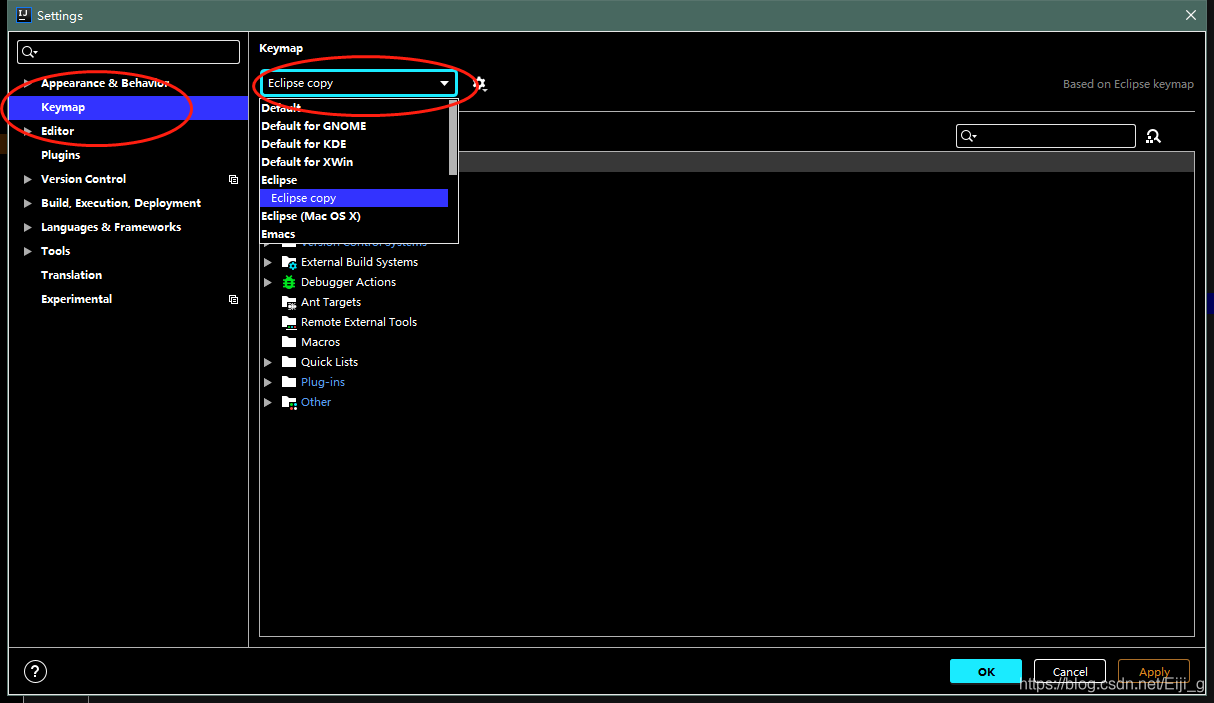Click project-level icon beside Version Control
This screenshot has width=1214, height=703.
[233, 179]
